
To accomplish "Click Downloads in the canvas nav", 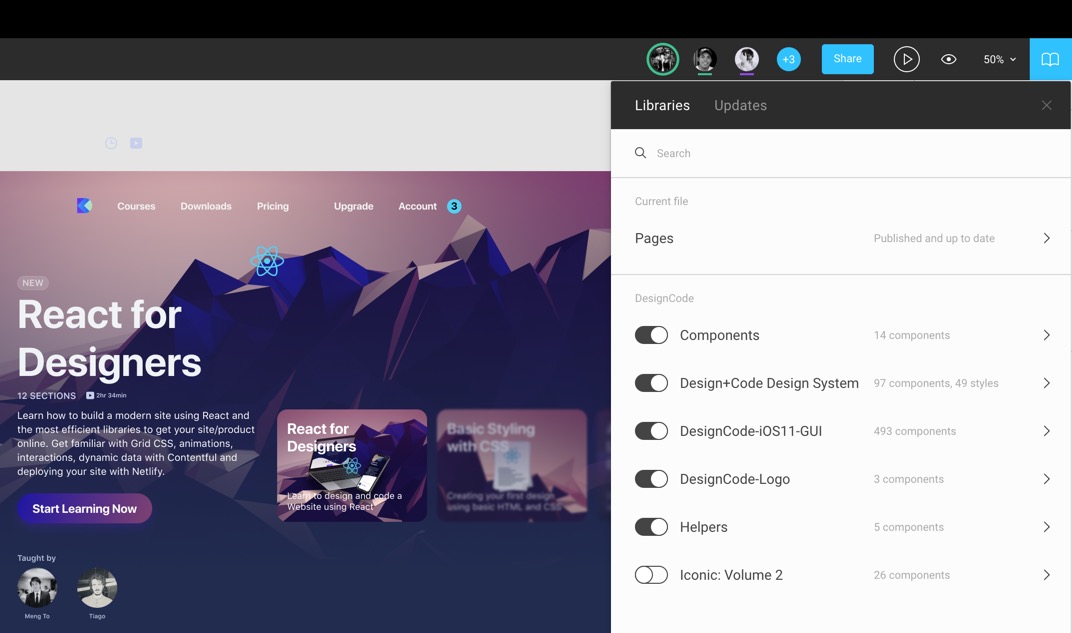I will tap(206, 206).
